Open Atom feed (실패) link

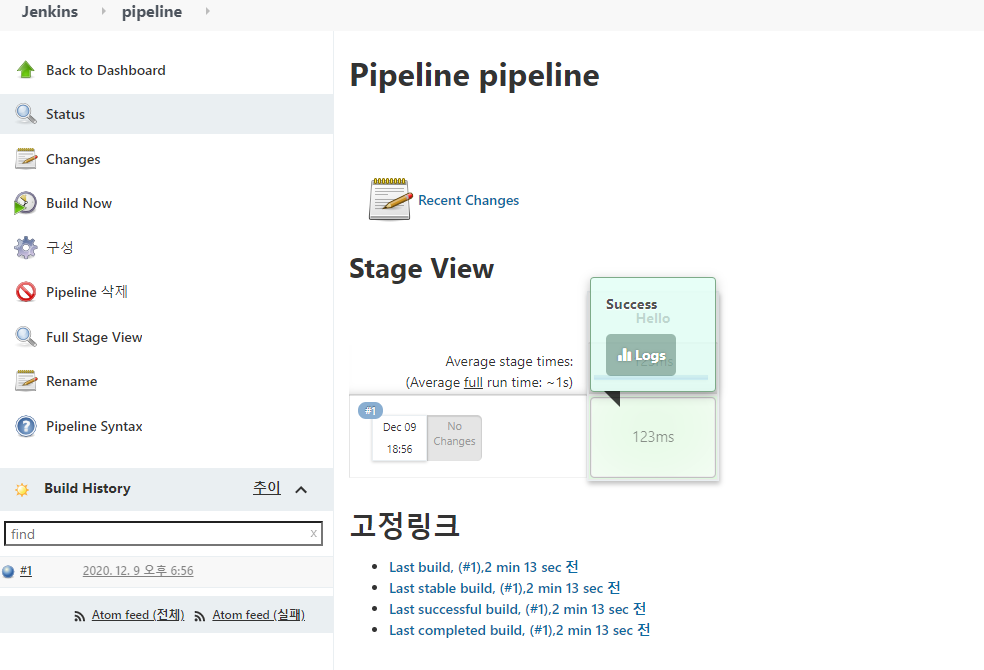tap(259, 615)
